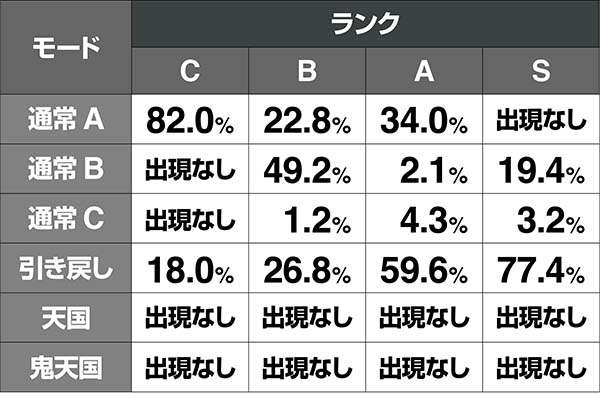Click the 通常 A row label
600x402 pixels.
66,121
